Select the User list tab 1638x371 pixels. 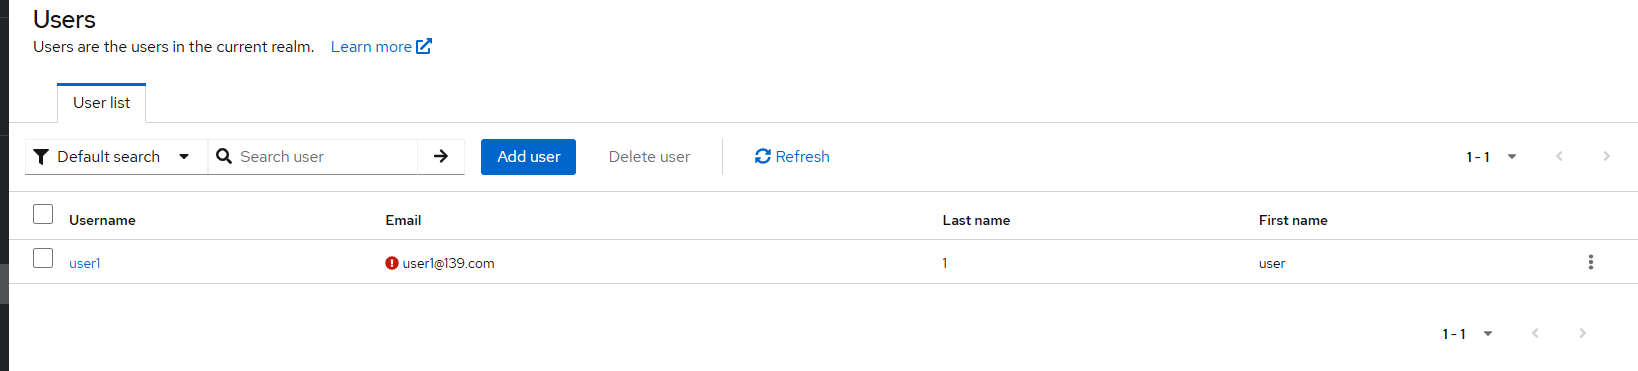click(x=101, y=103)
